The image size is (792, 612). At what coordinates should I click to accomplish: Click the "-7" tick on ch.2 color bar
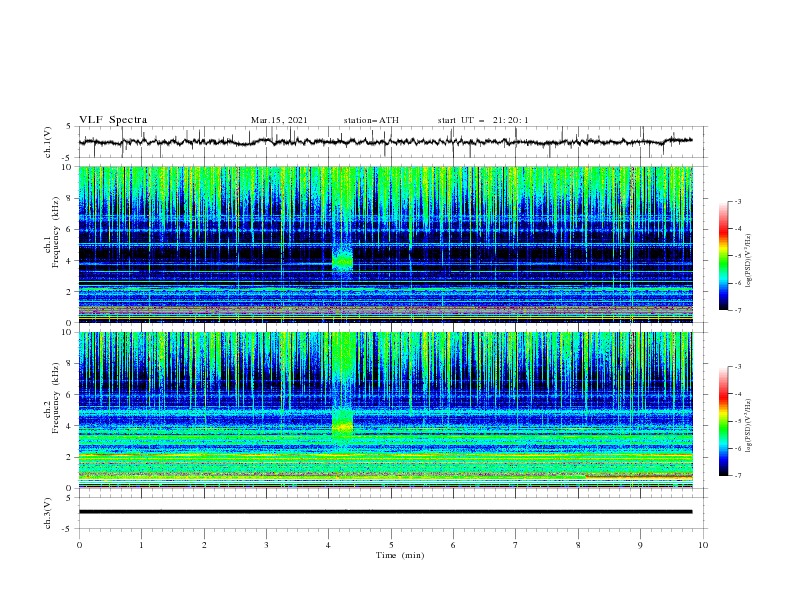(x=738, y=475)
